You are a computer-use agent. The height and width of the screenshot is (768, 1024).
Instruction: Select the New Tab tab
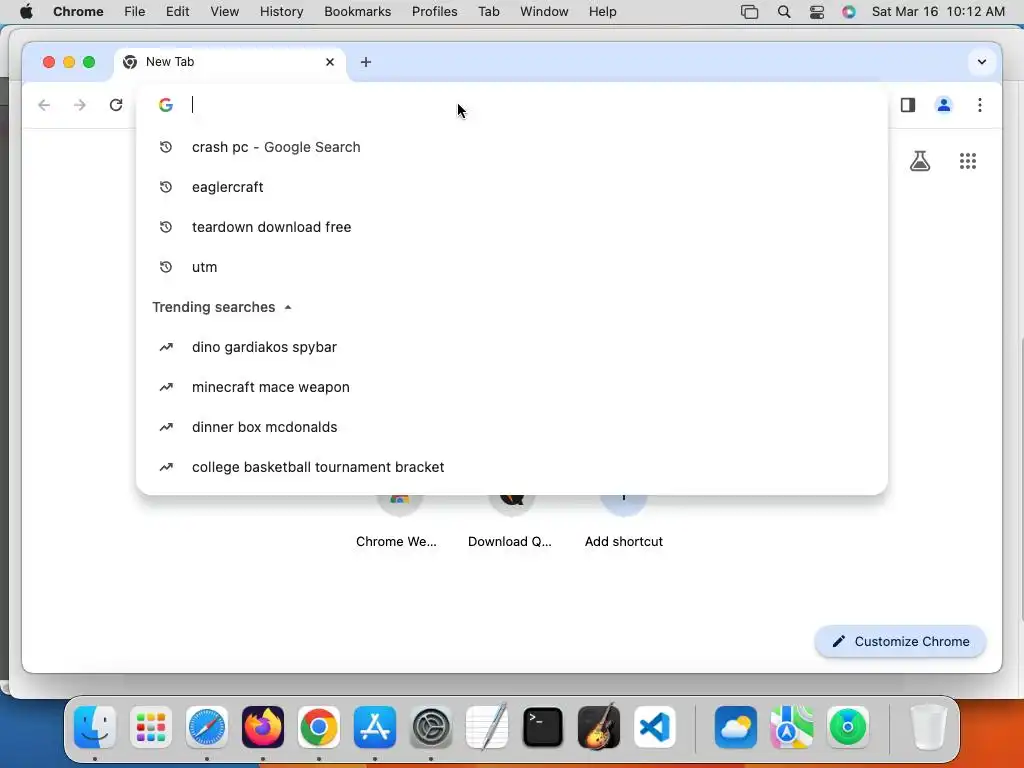(230, 62)
